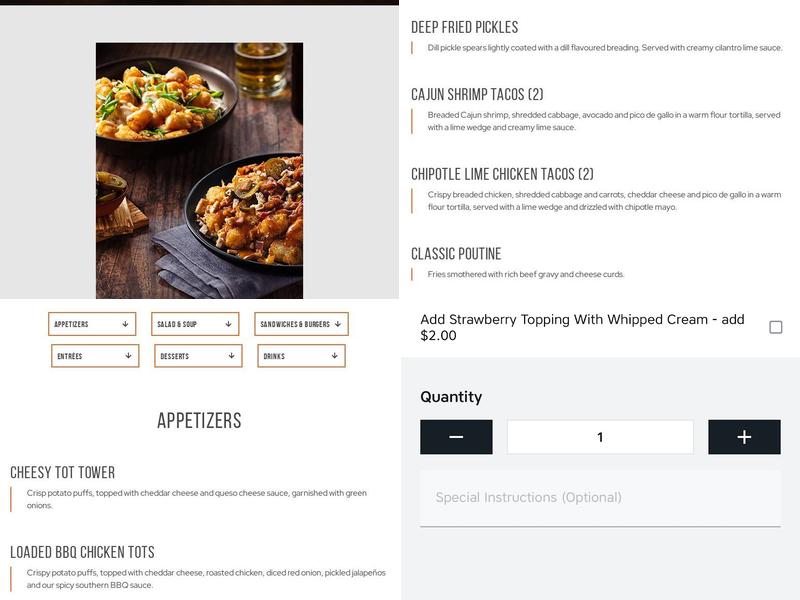
Task: Click the down arrow on the Desserts button
Action: click(x=233, y=353)
